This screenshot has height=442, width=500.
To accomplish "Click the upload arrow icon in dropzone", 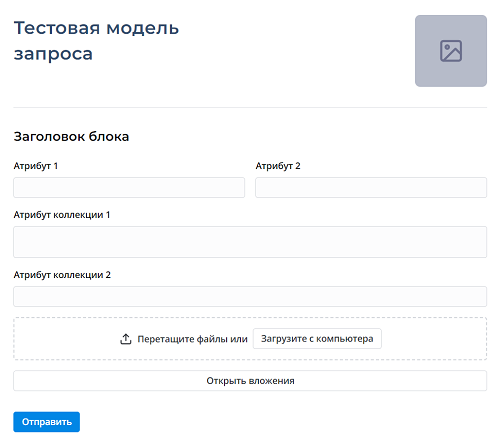I will click(126, 339).
